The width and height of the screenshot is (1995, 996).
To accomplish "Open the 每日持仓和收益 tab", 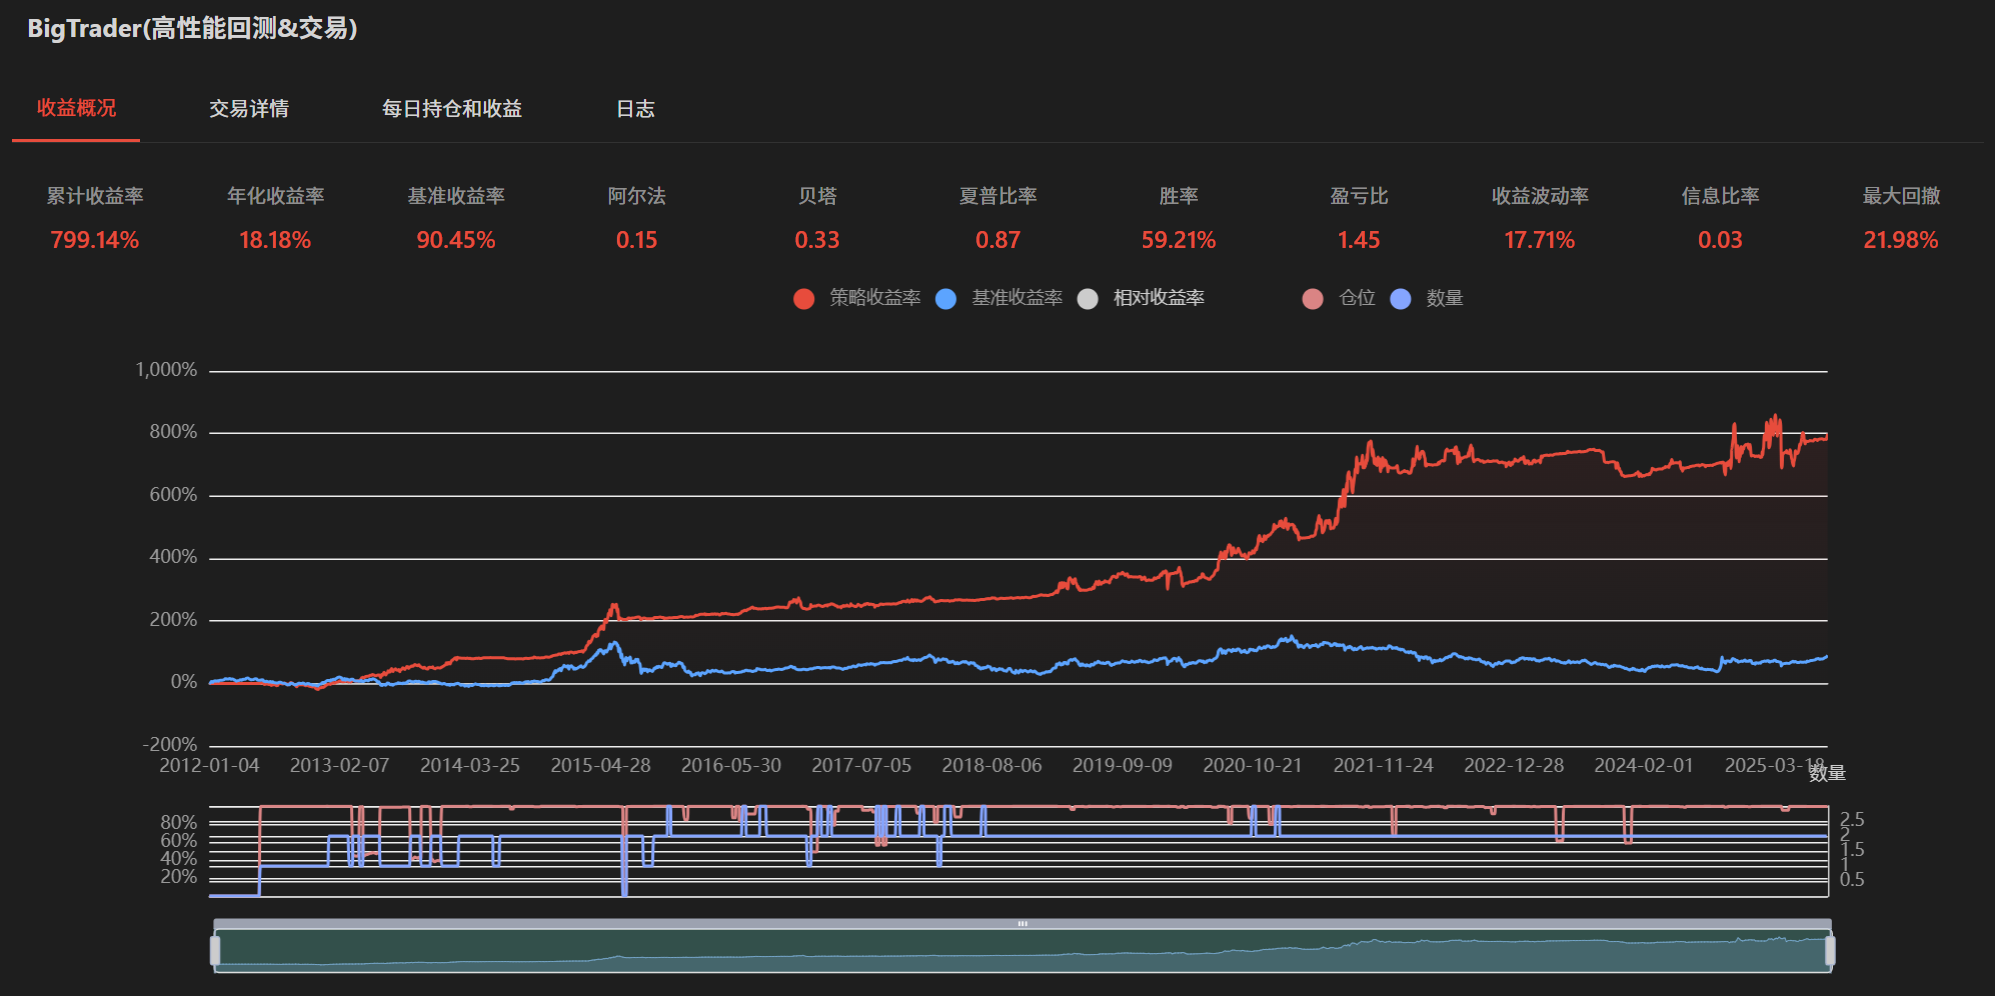I will 452,109.
